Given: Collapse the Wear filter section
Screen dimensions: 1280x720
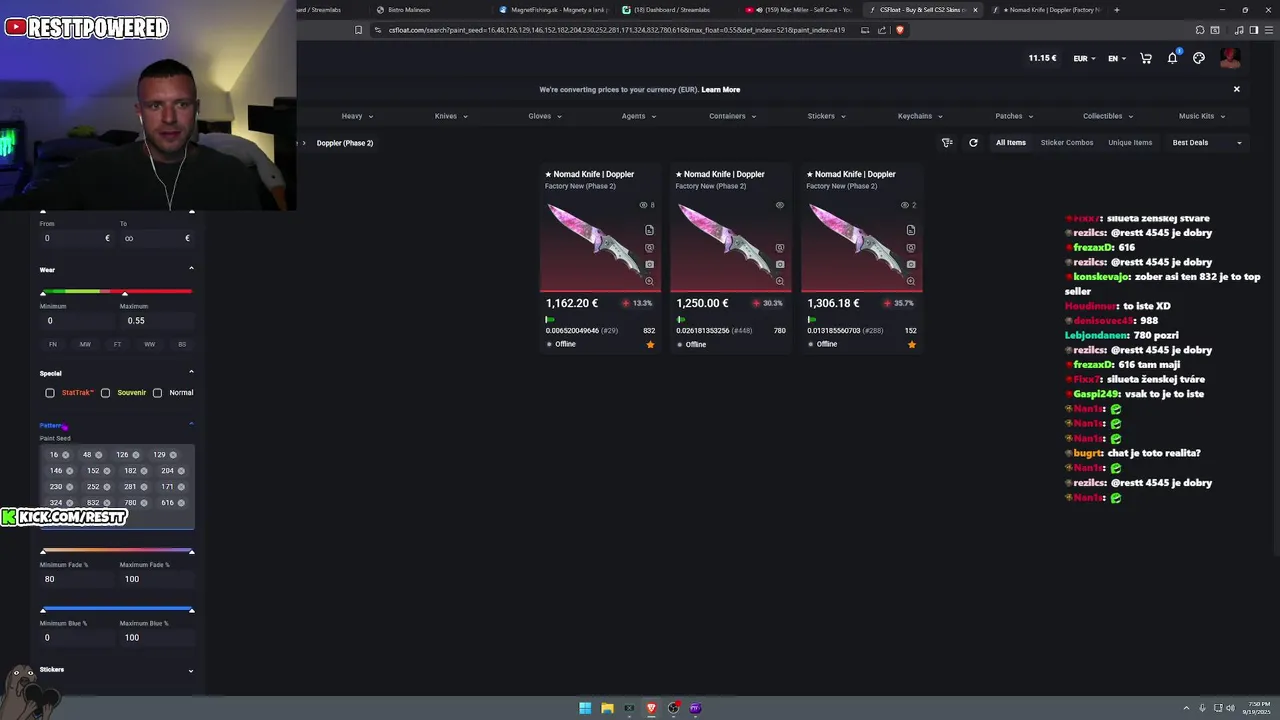Looking at the screenshot, I should [191, 268].
